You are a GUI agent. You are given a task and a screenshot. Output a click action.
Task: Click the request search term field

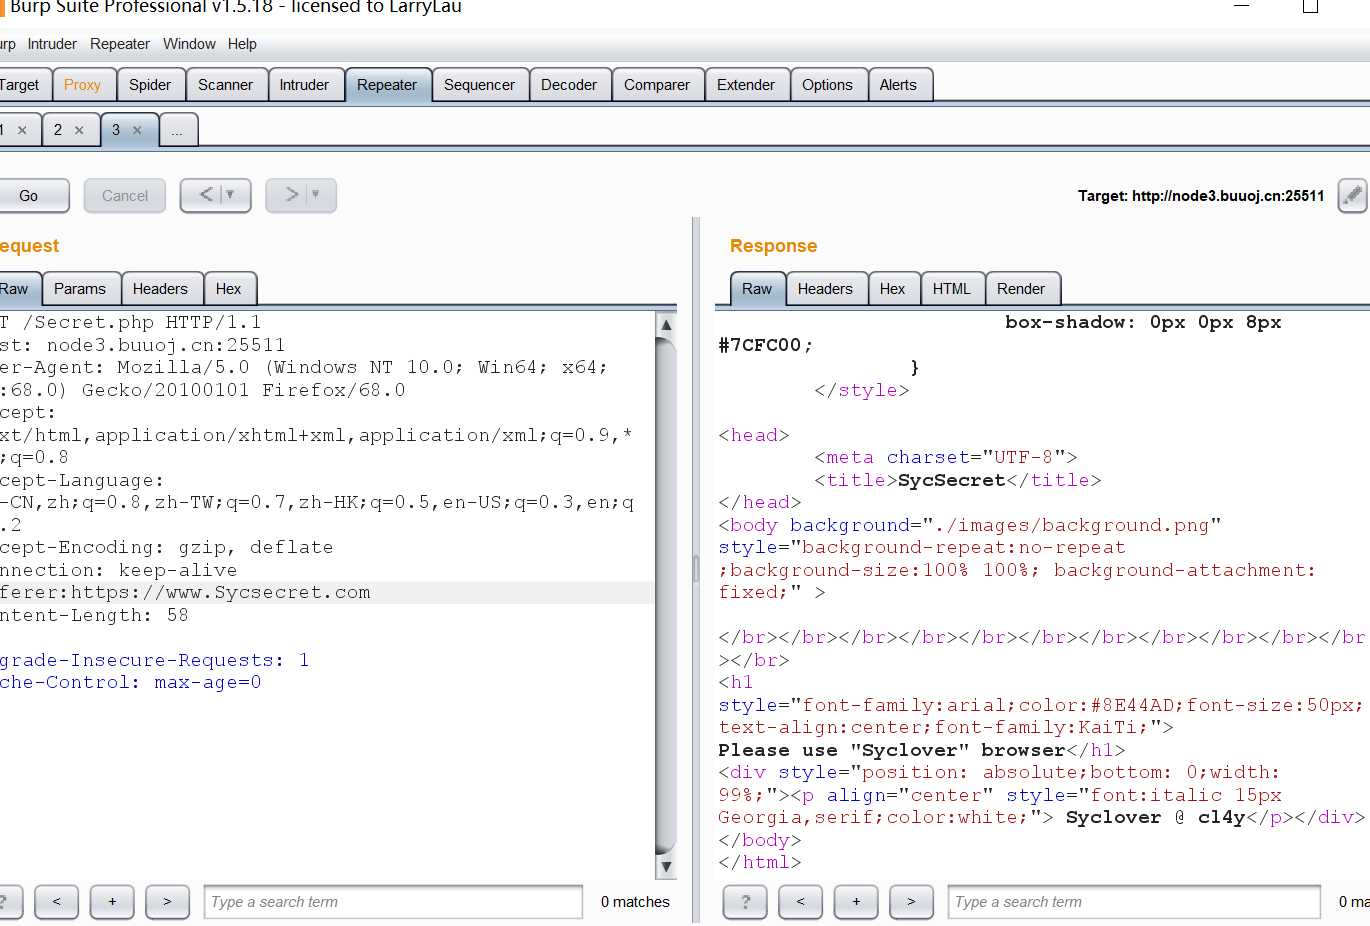[392, 901]
